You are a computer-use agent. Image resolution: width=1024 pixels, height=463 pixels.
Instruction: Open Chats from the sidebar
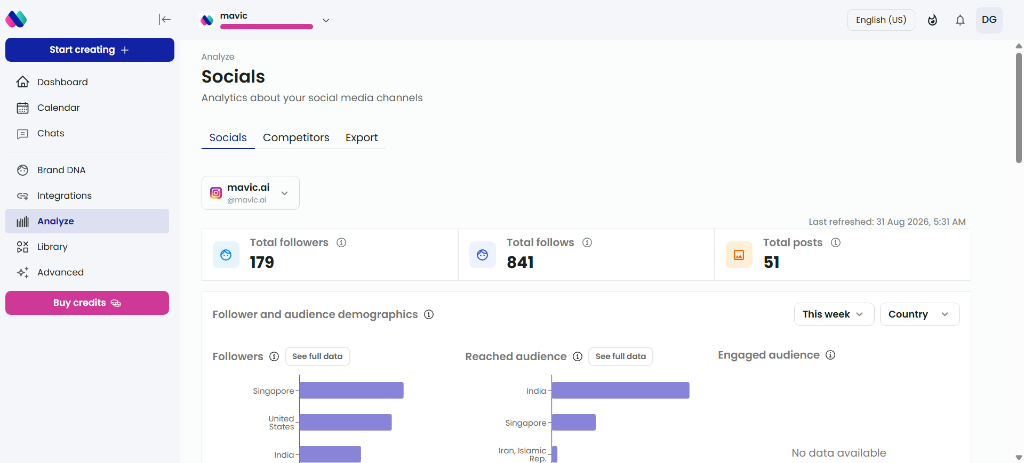[87, 133]
